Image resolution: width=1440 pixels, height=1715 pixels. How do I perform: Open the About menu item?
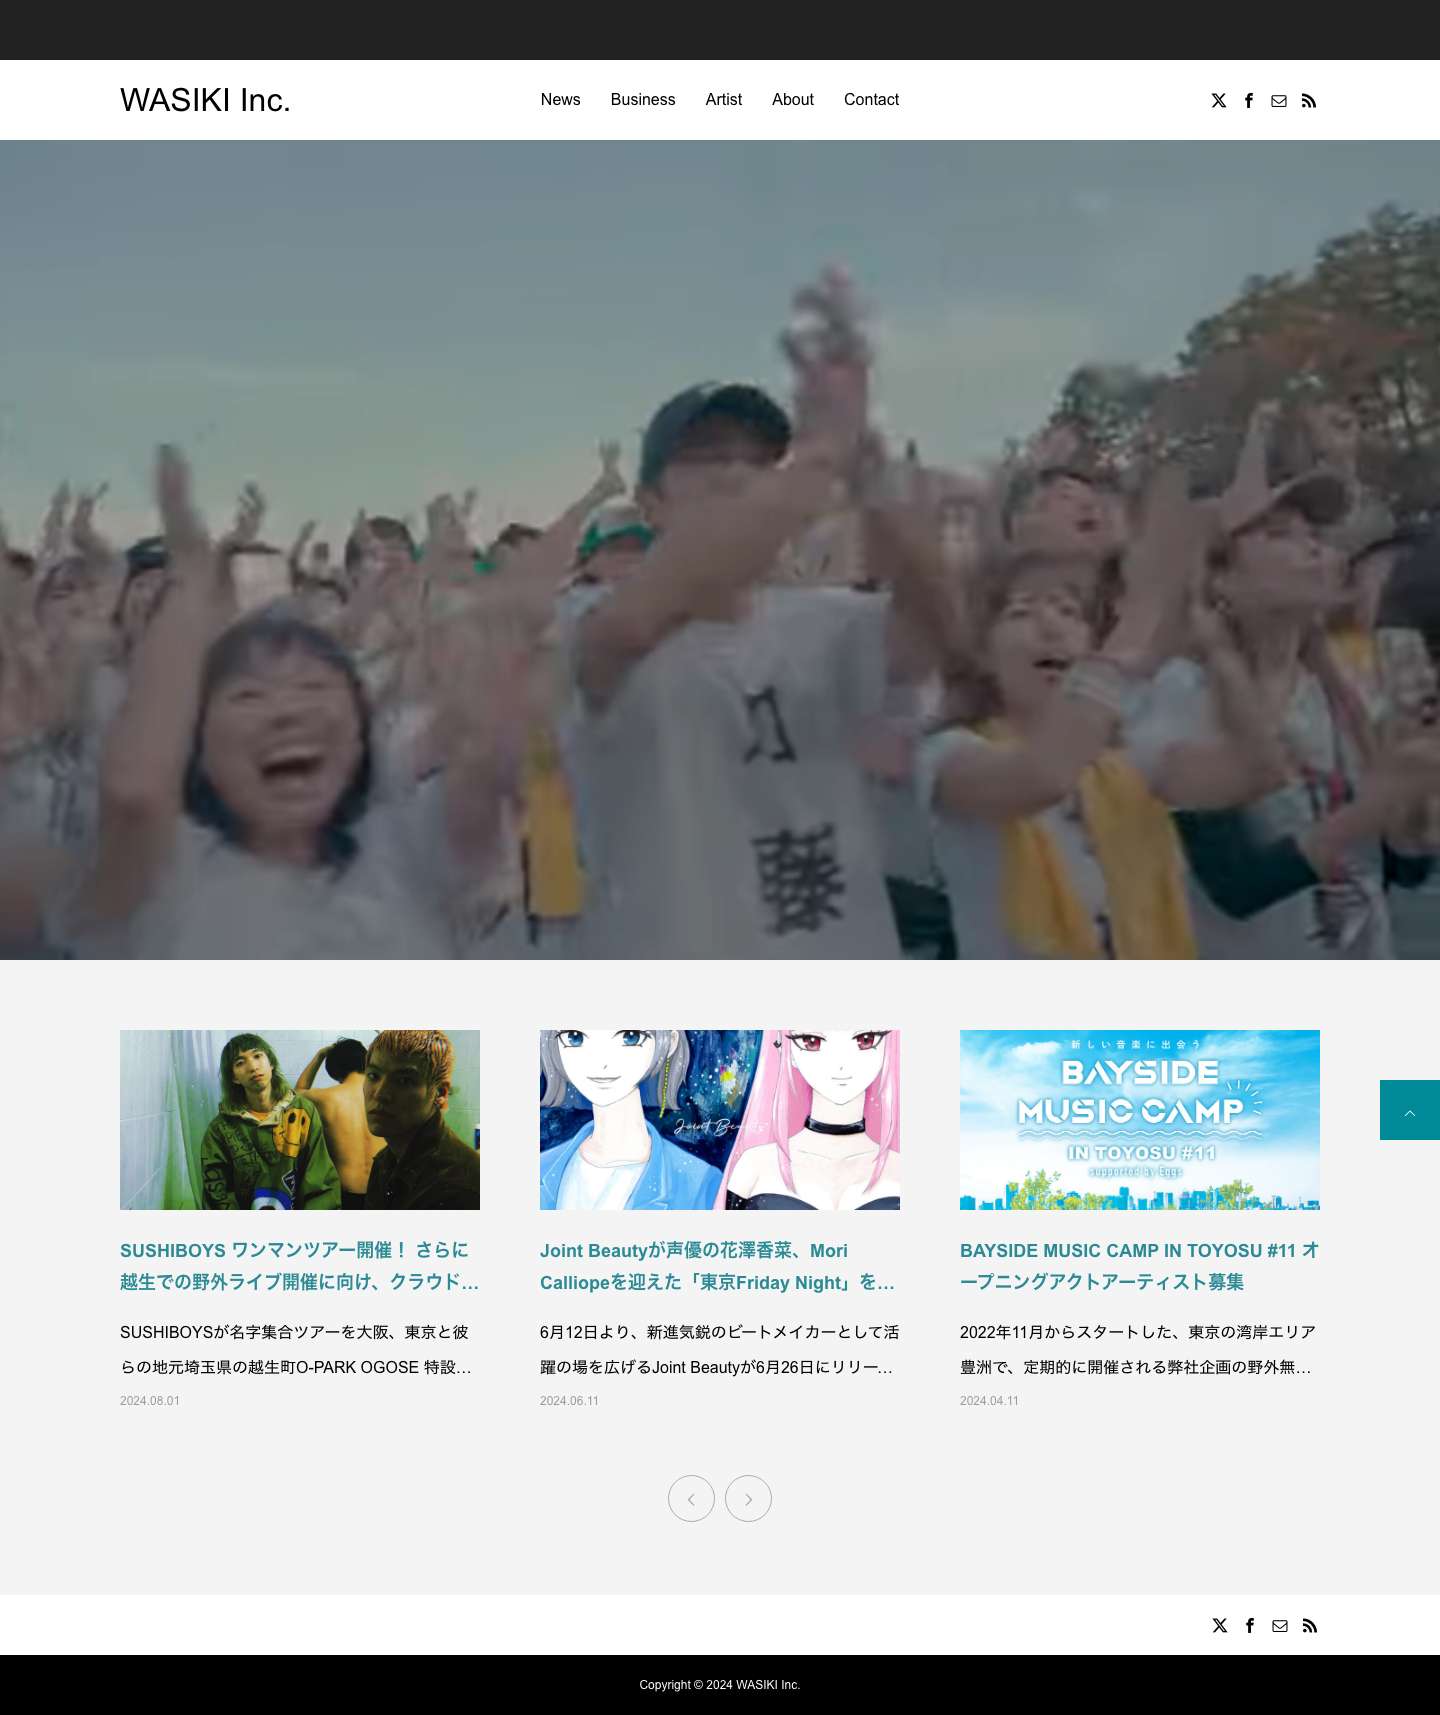pyautogui.click(x=793, y=100)
